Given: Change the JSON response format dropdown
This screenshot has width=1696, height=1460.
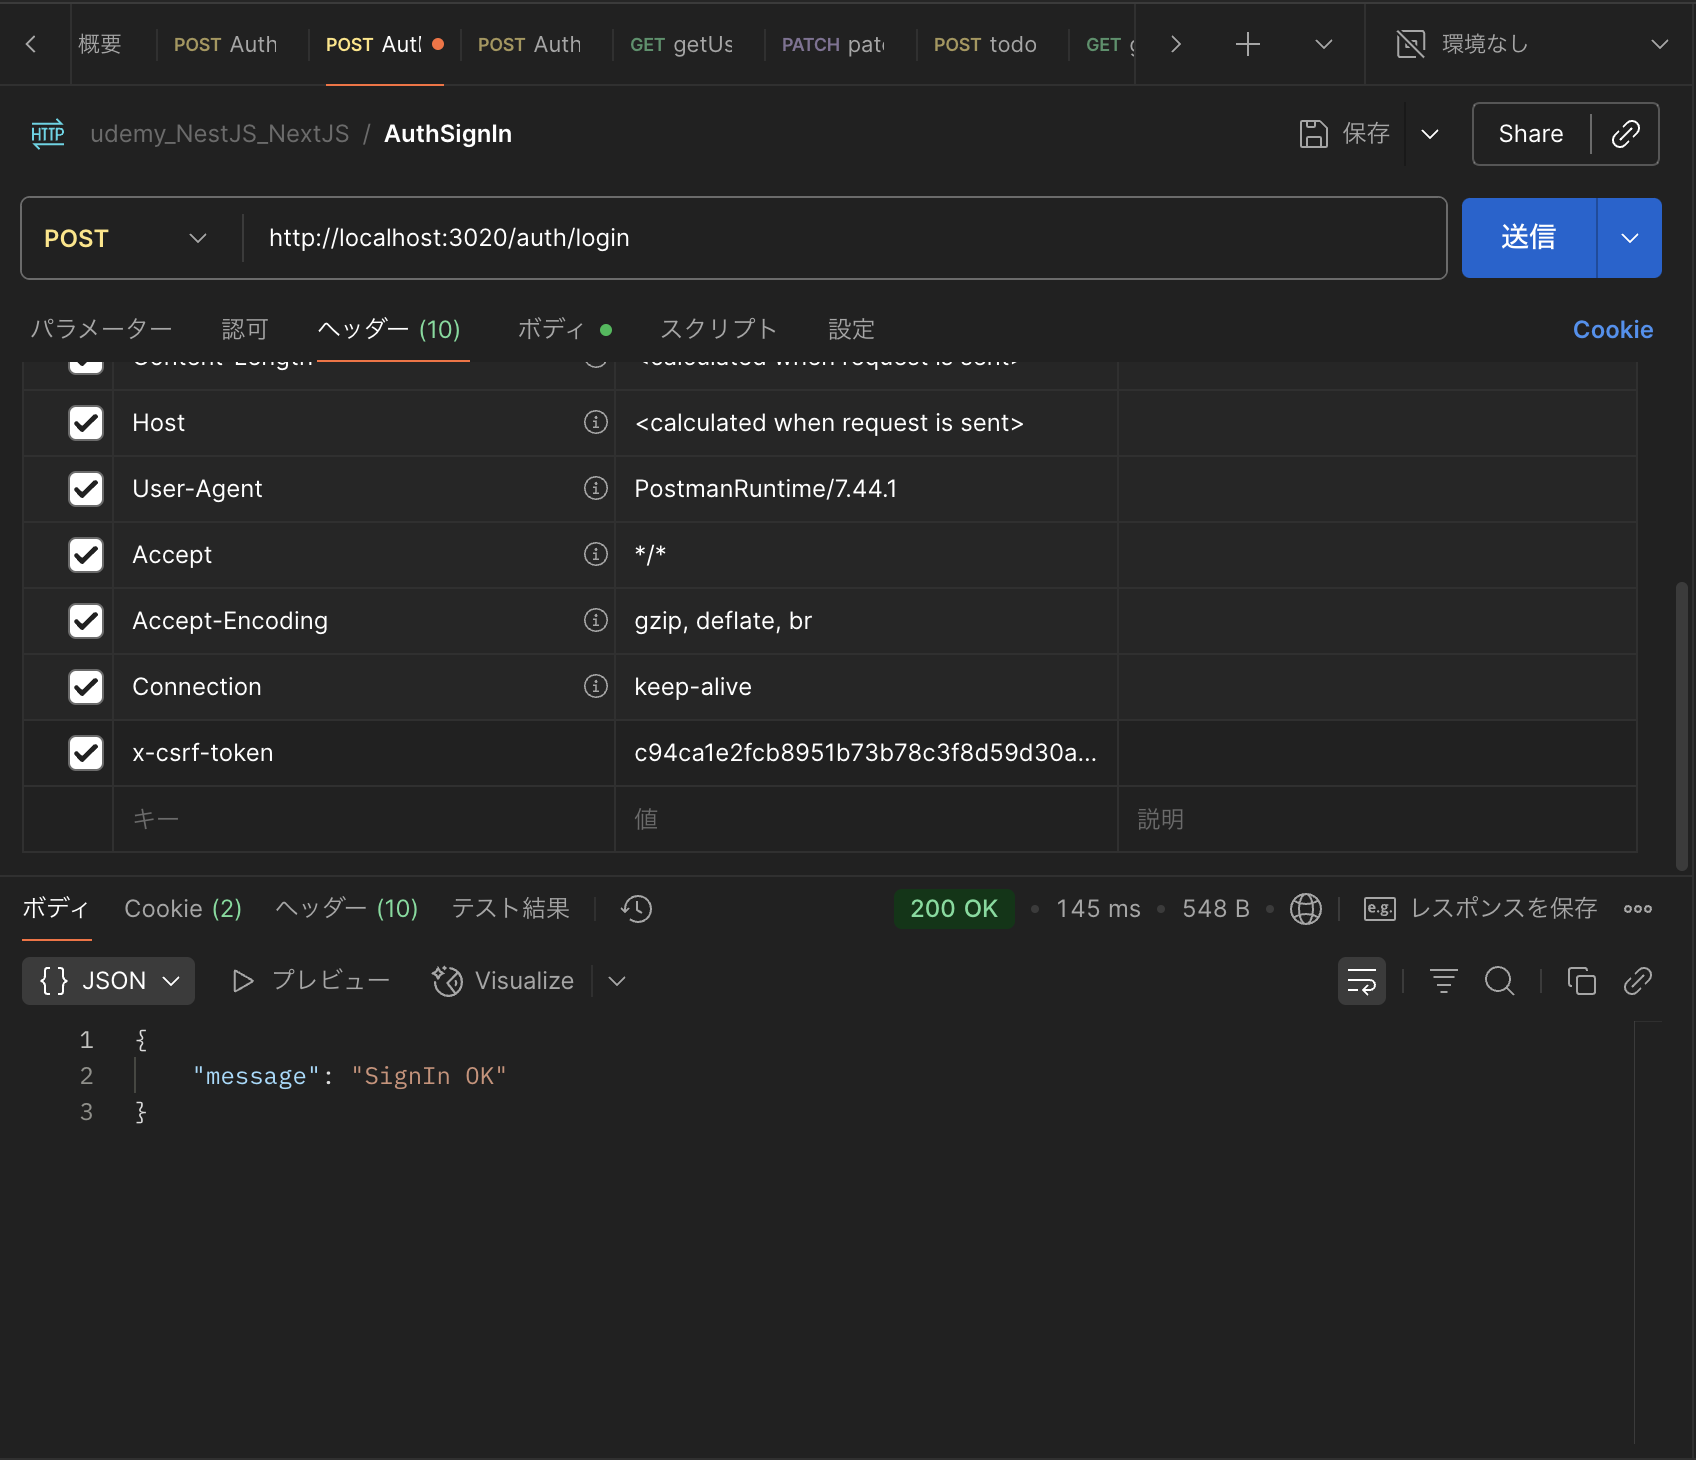Looking at the screenshot, I should pos(109,981).
